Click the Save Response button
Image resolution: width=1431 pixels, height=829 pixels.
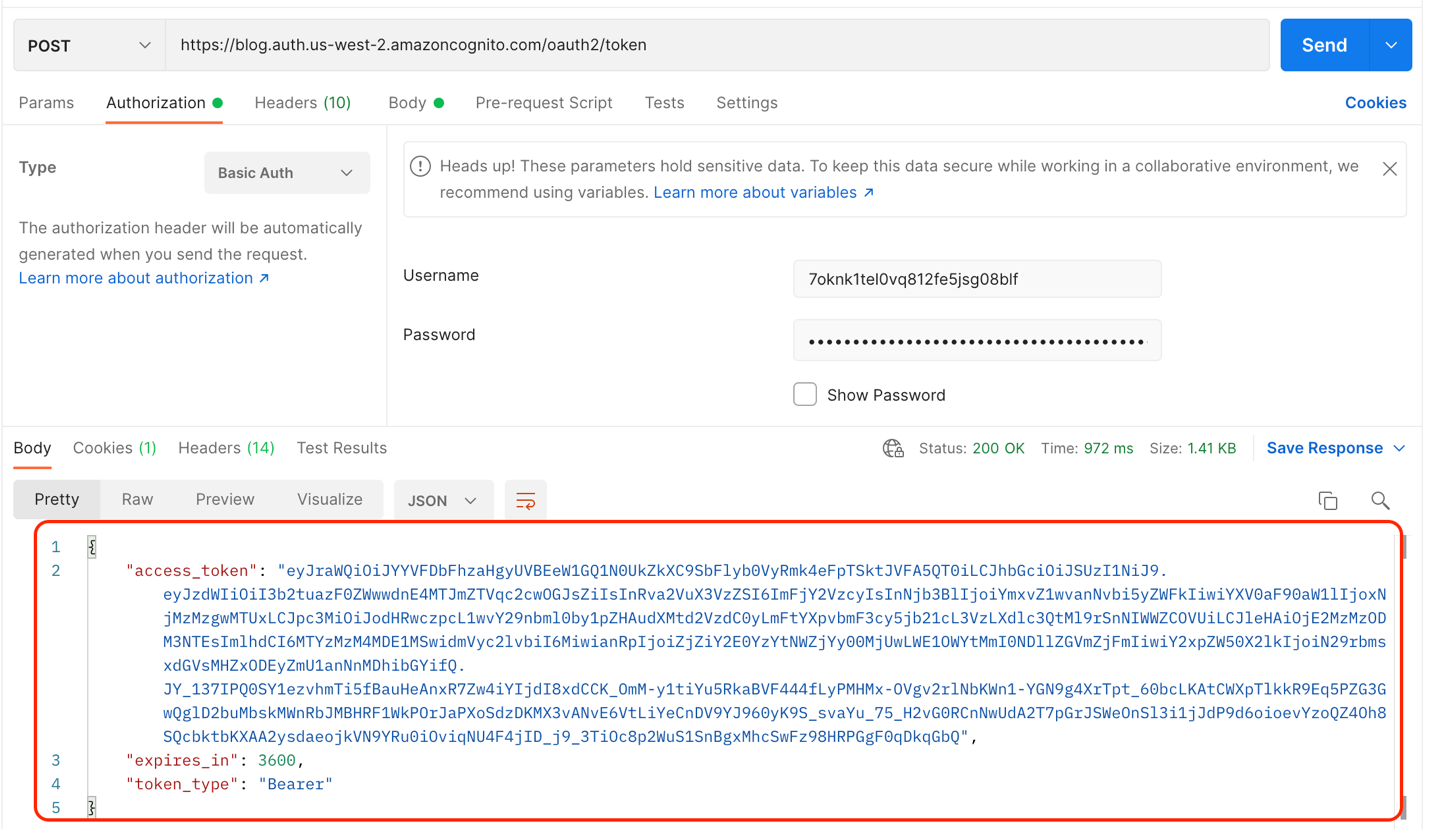1324,448
